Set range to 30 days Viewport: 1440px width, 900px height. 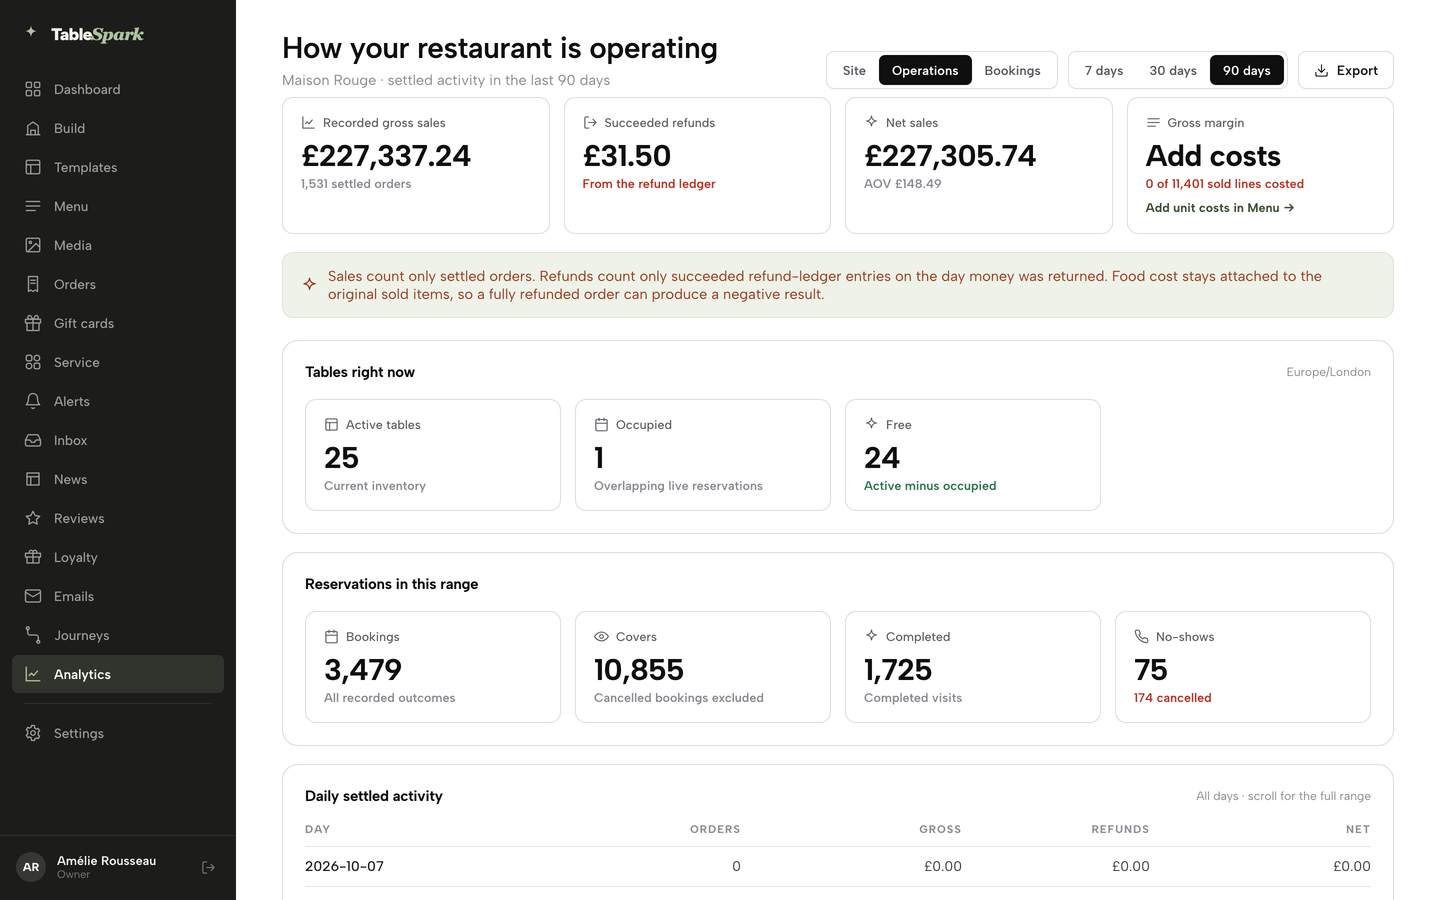[1173, 70]
